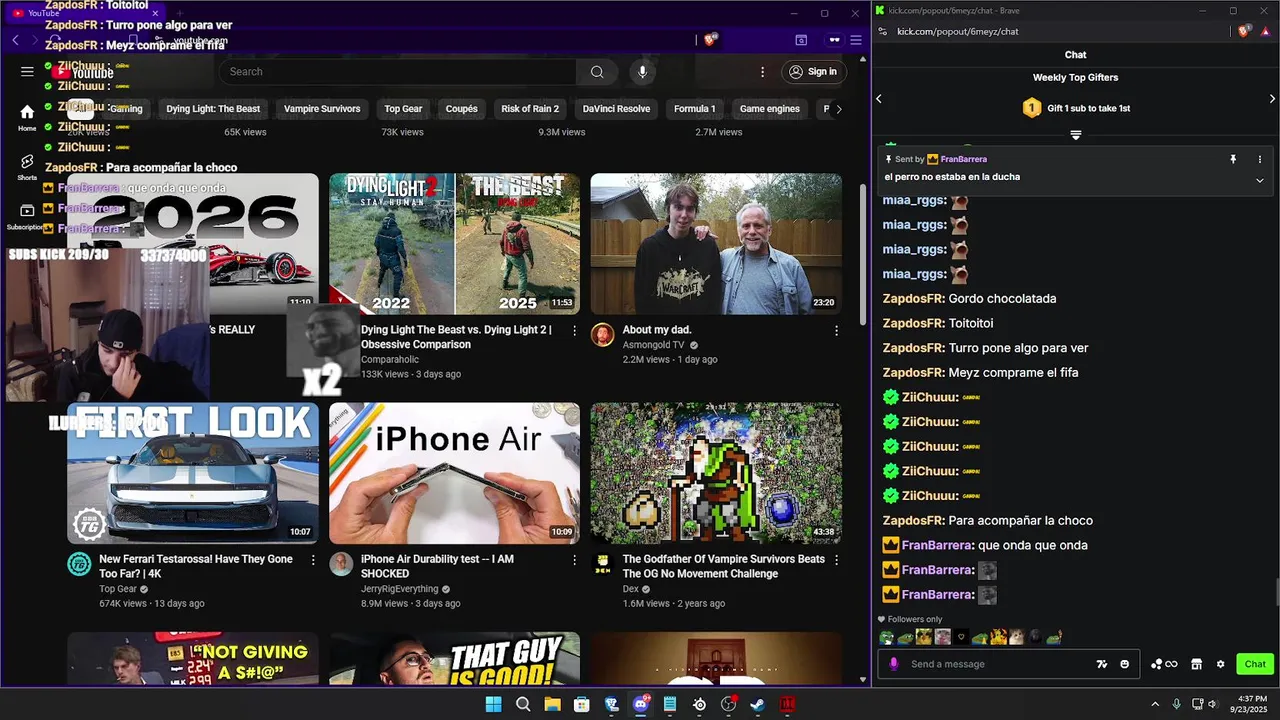Image resolution: width=1280 pixels, height=720 pixels.
Task: Select the Risk of Rain 2 chip
Action: tap(530, 109)
